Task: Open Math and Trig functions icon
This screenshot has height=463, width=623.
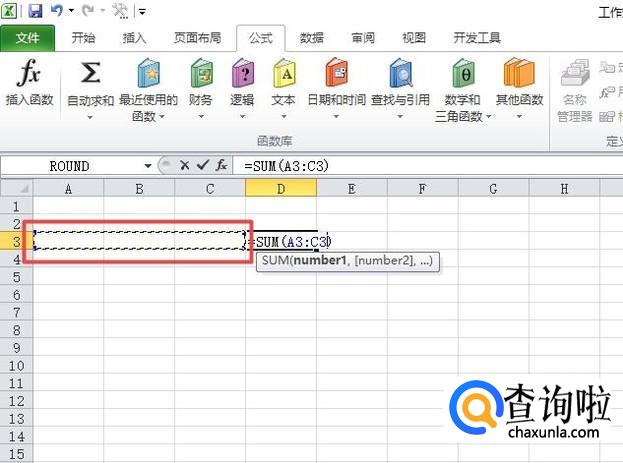Action: pos(463,73)
